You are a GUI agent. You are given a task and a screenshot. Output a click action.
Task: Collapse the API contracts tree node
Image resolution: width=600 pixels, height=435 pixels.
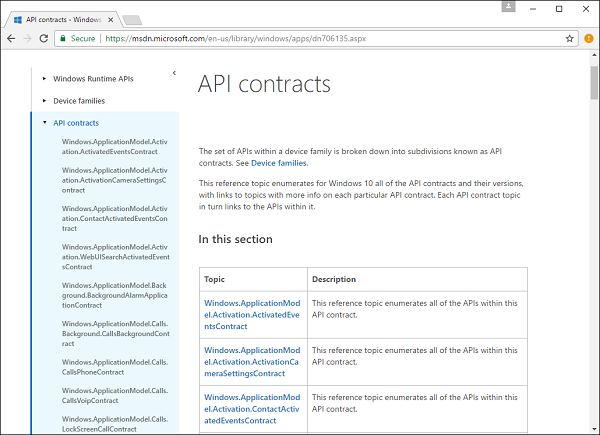point(44,123)
